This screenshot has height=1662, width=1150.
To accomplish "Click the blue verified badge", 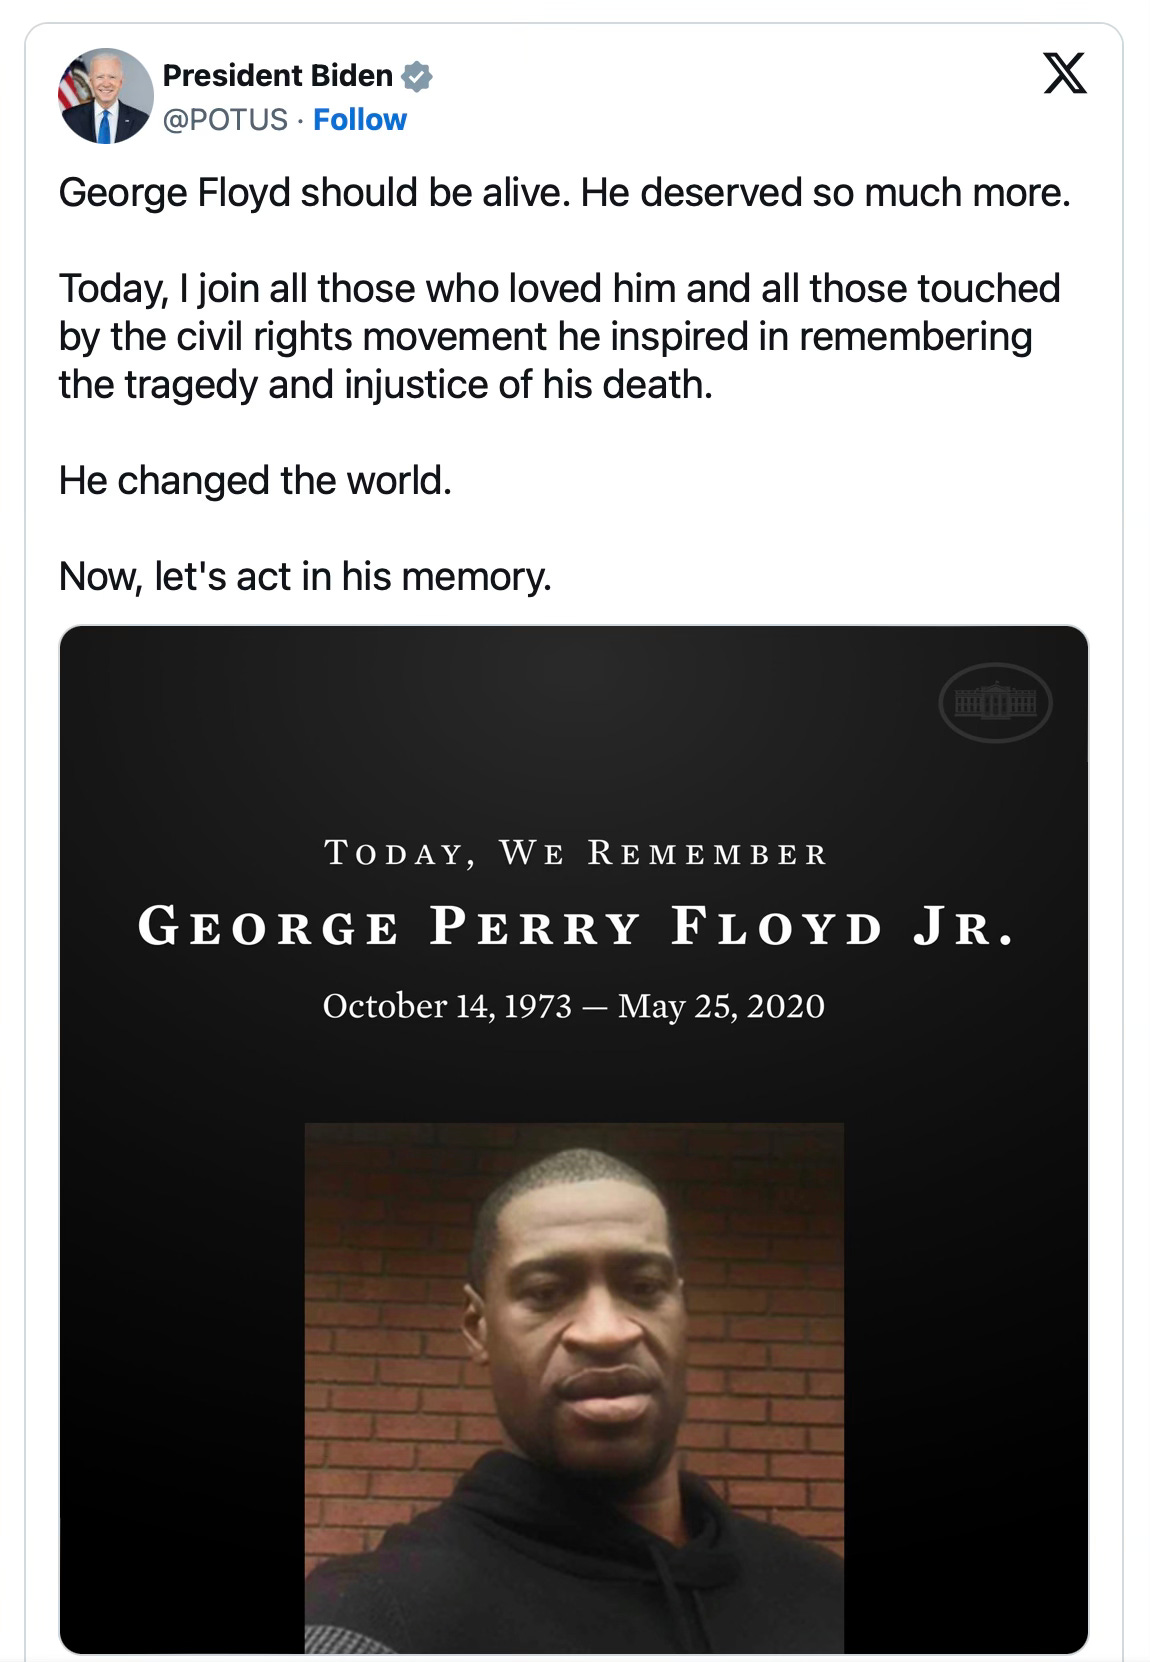I will (417, 76).
